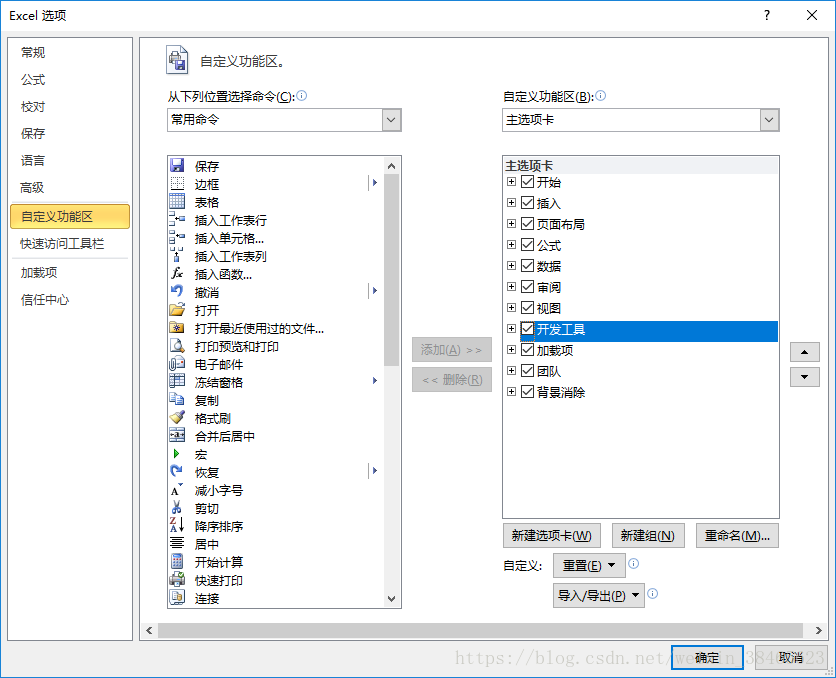Toggle the 公式 tab checkbox in ribbon list
The width and height of the screenshot is (836, 678).
[527, 245]
